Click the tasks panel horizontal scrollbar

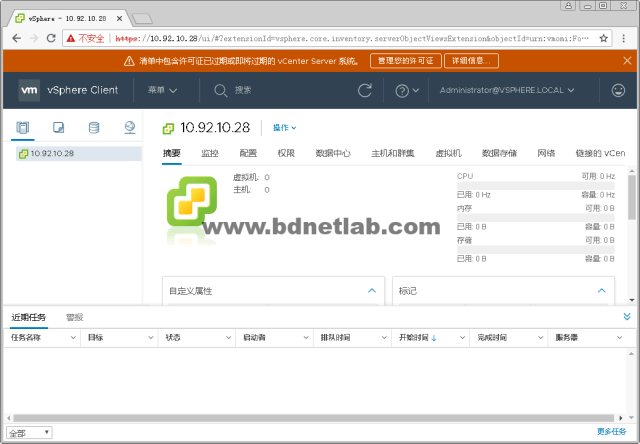coord(313,418)
